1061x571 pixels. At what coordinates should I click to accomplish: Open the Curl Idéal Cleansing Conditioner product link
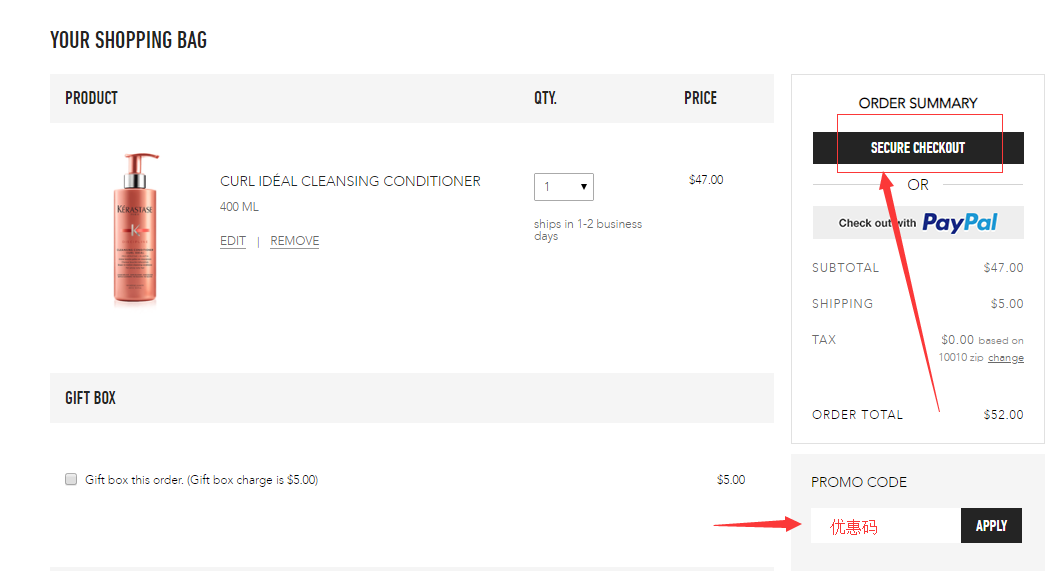(350, 181)
